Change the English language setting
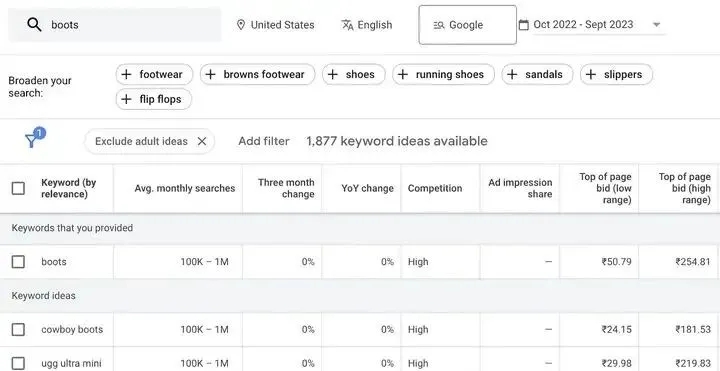This screenshot has height=371, width=720. (367, 25)
